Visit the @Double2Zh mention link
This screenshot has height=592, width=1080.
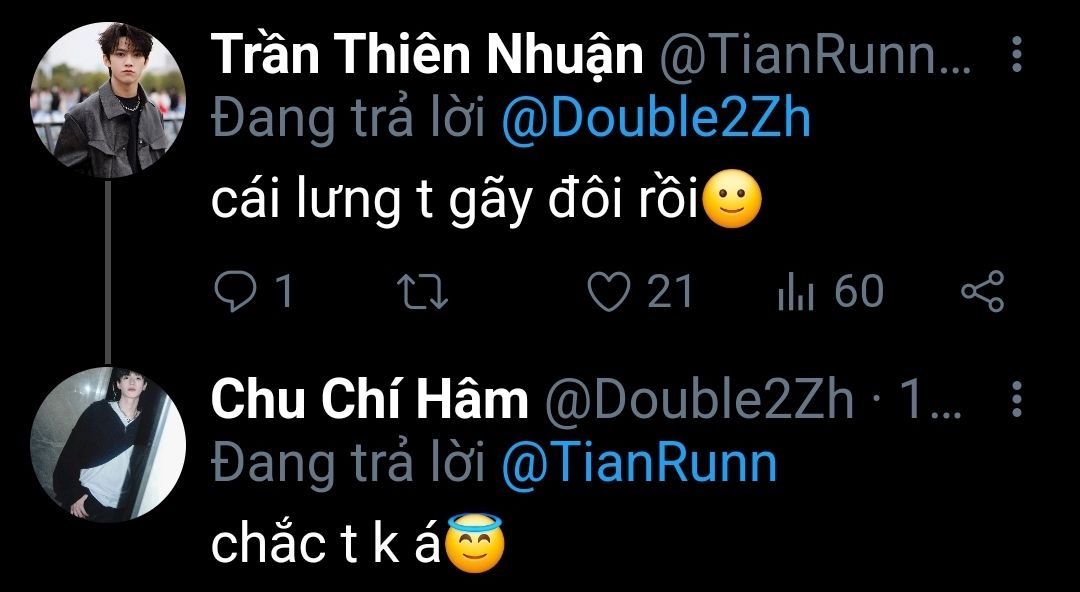click(656, 119)
